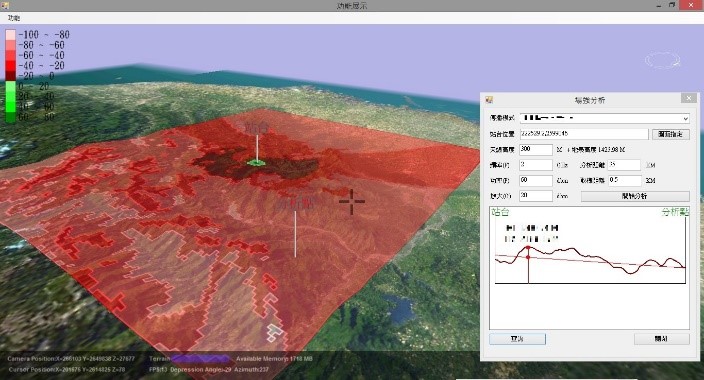The width and height of the screenshot is (704, 380).
Task: Click the compass ring in the sky
Action: point(663,60)
